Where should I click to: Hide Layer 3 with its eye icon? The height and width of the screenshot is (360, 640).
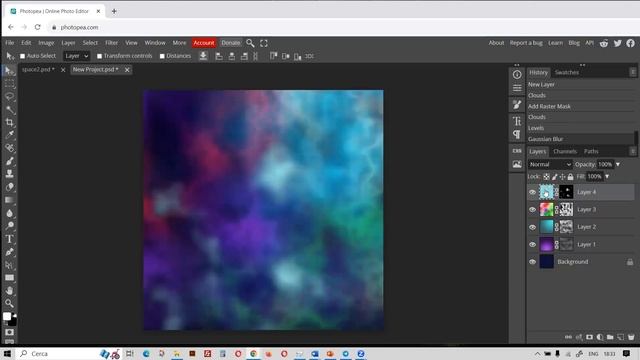532,210
